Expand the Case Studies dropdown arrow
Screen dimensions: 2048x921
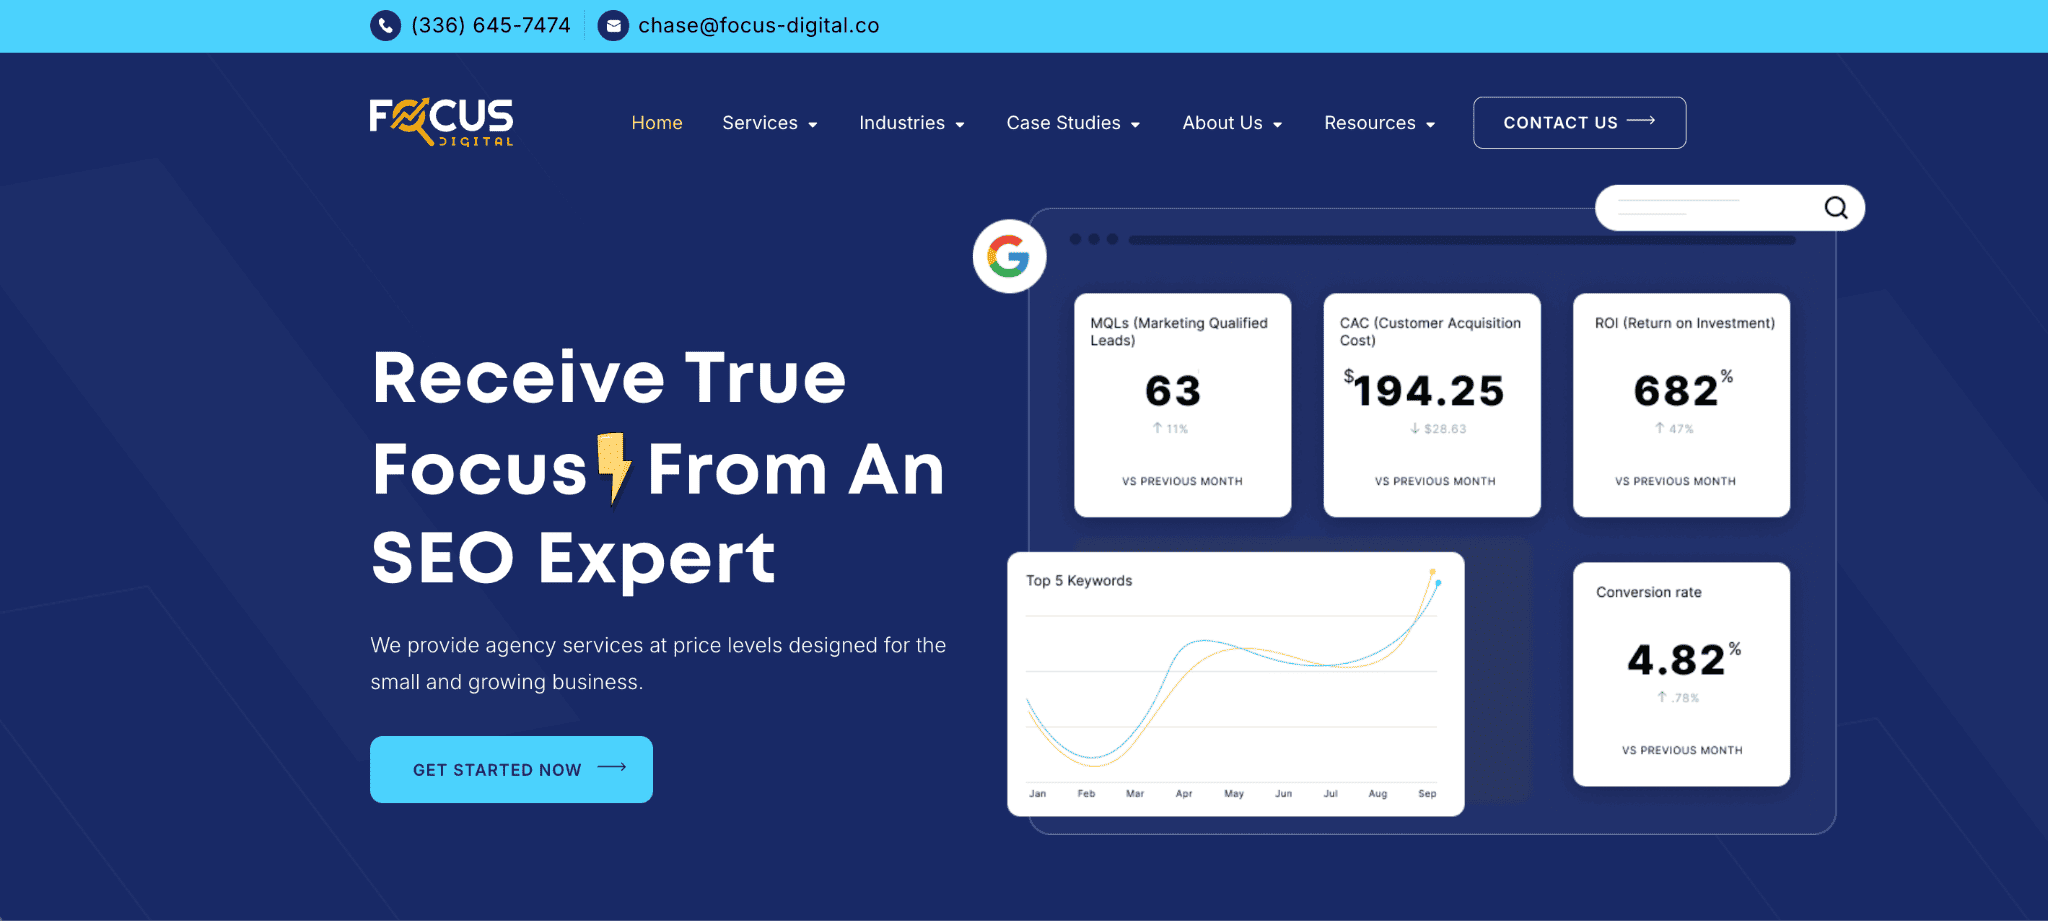click(x=1136, y=125)
